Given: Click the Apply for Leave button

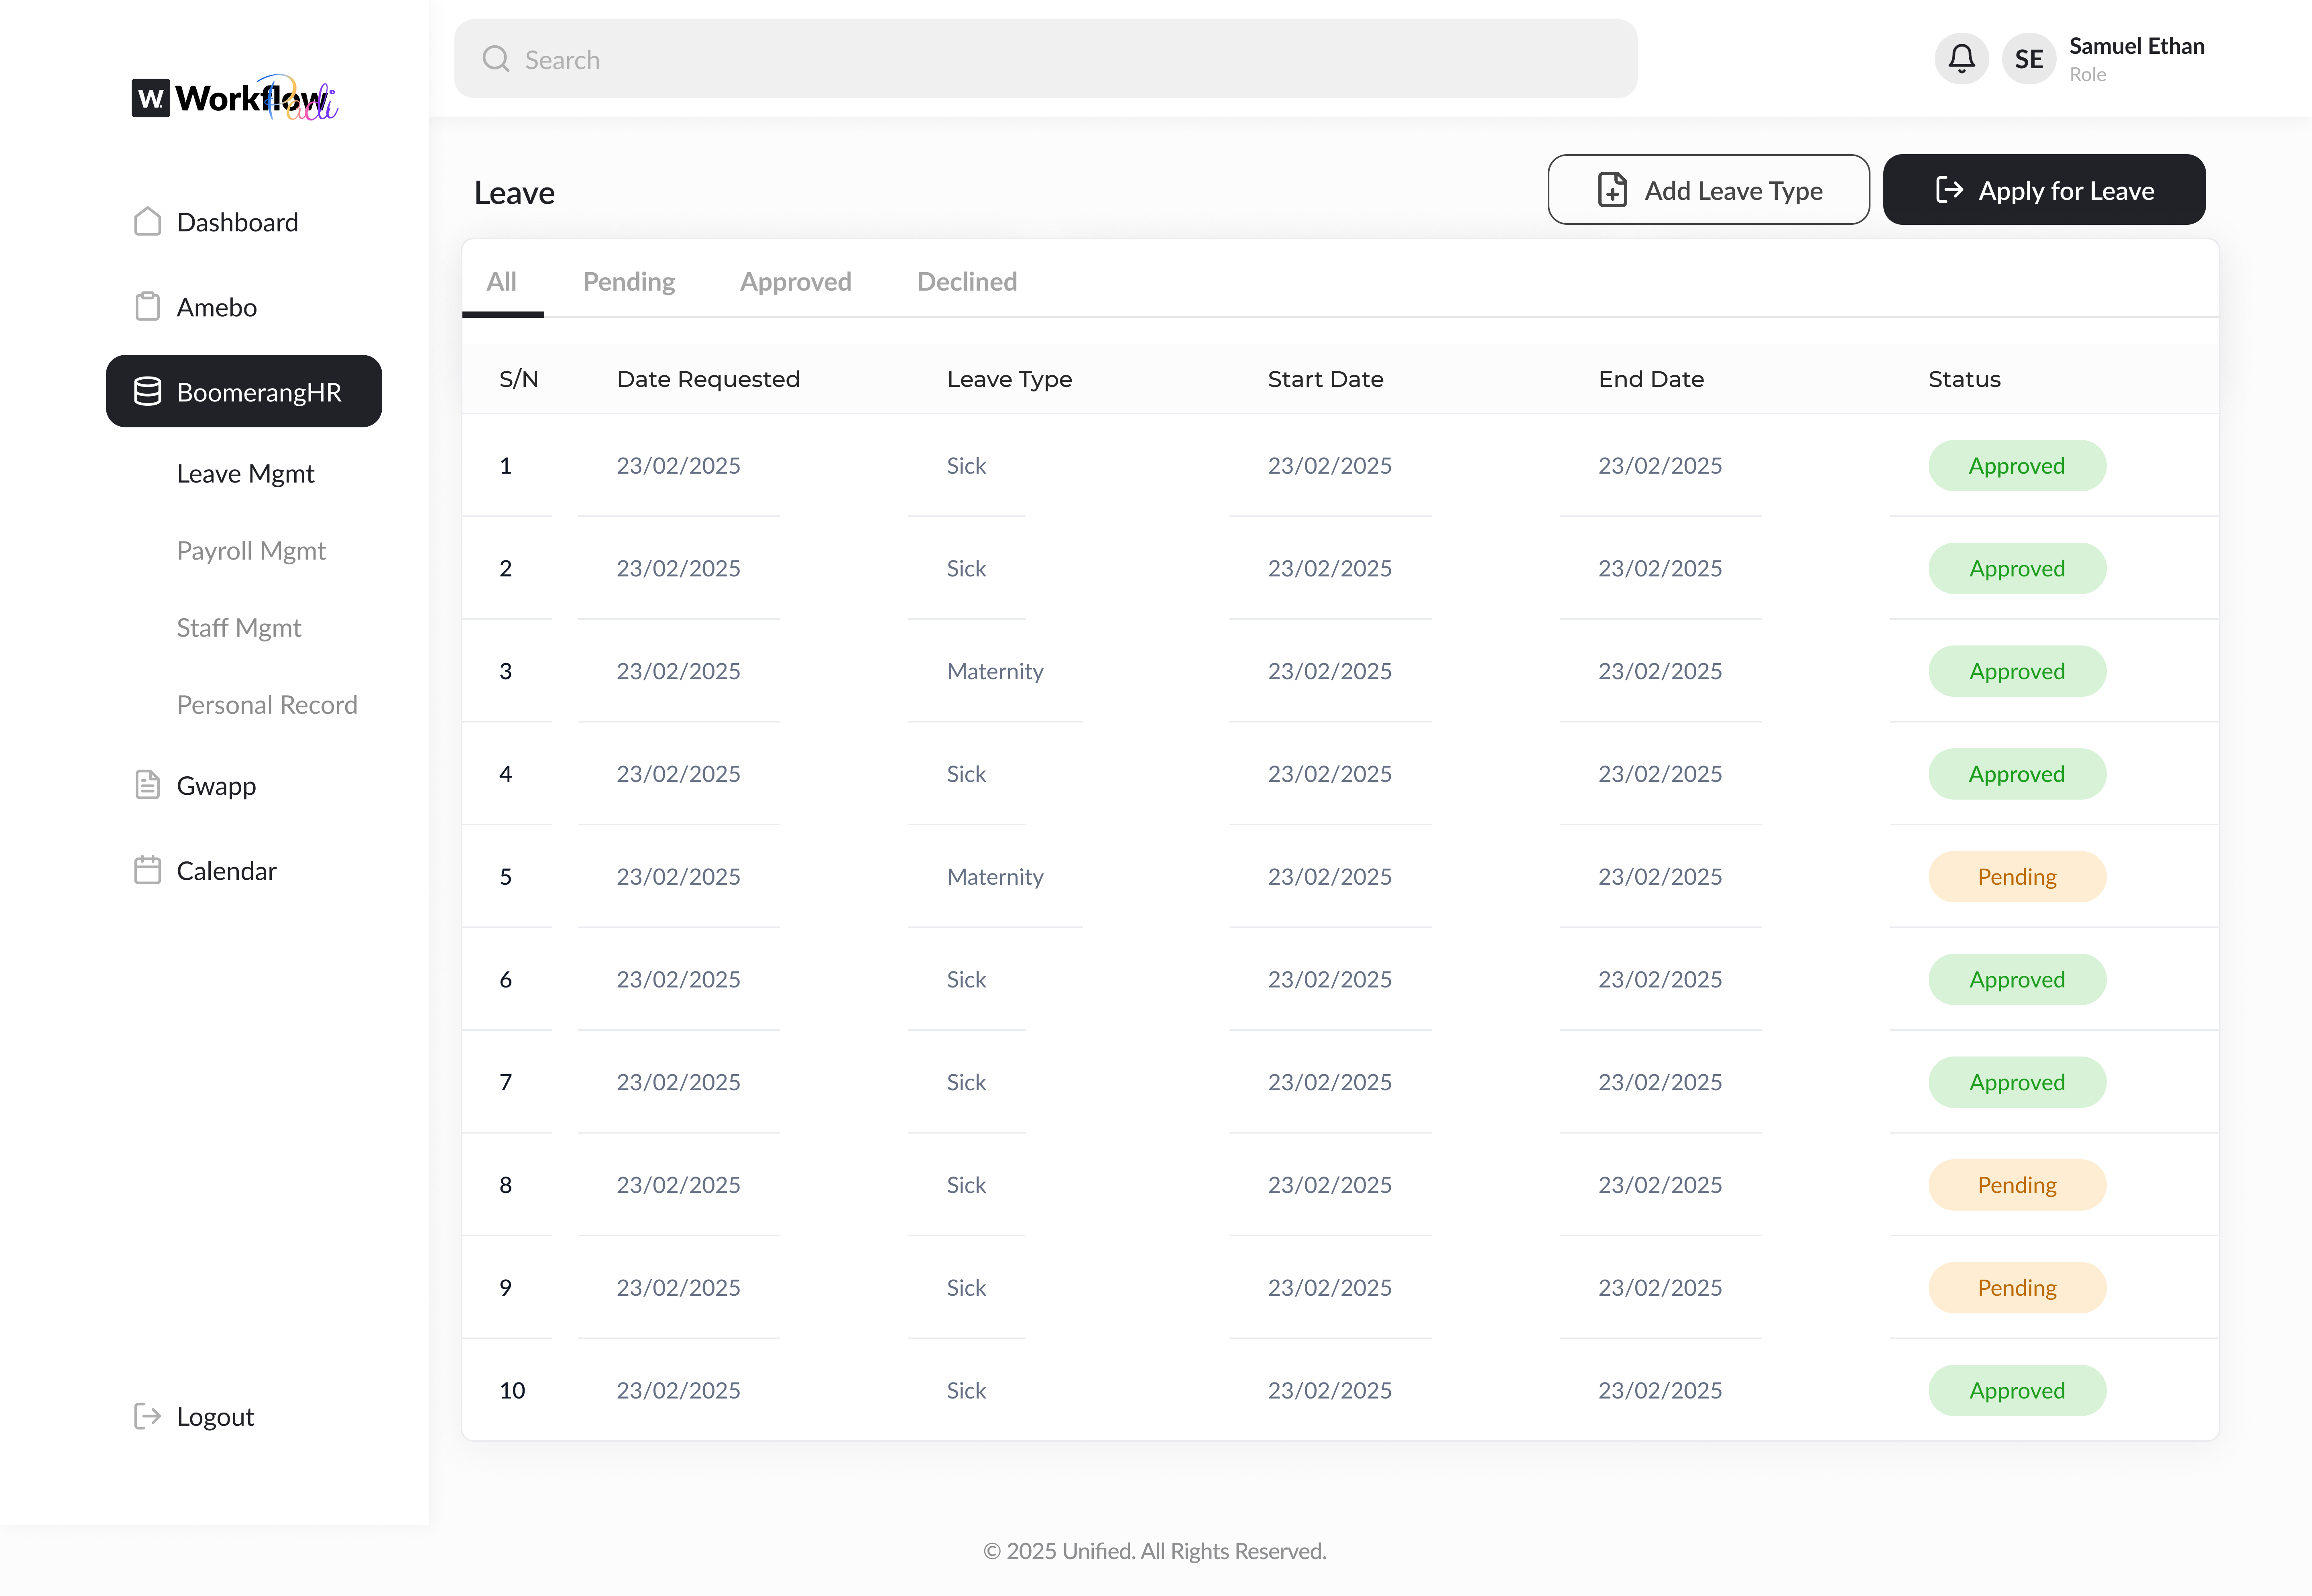Looking at the screenshot, I should [x=2044, y=189].
